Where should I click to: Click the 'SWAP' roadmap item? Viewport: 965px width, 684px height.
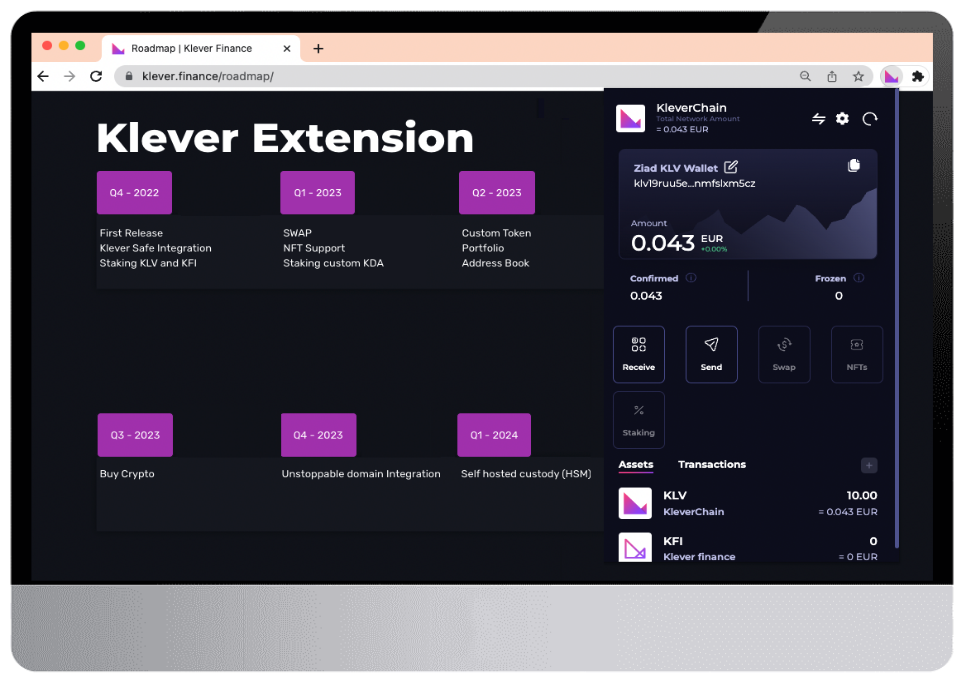tap(297, 233)
